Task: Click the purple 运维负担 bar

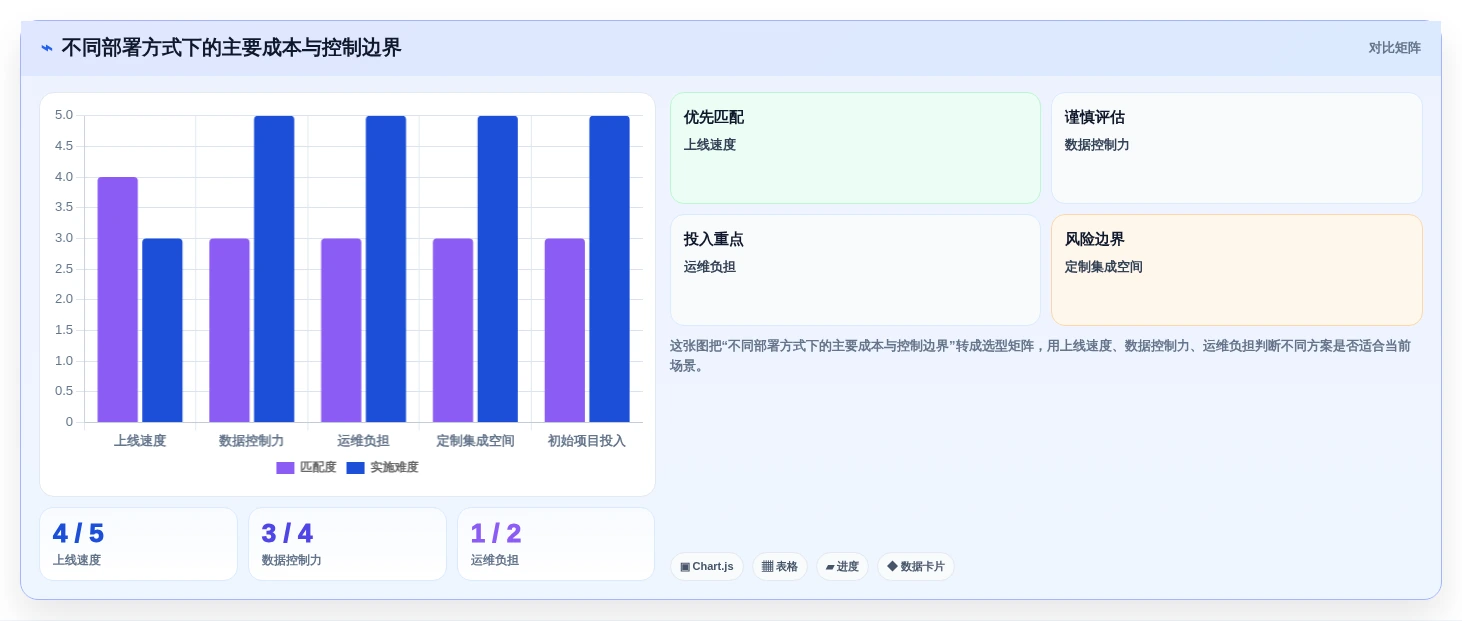Action: pos(341,330)
